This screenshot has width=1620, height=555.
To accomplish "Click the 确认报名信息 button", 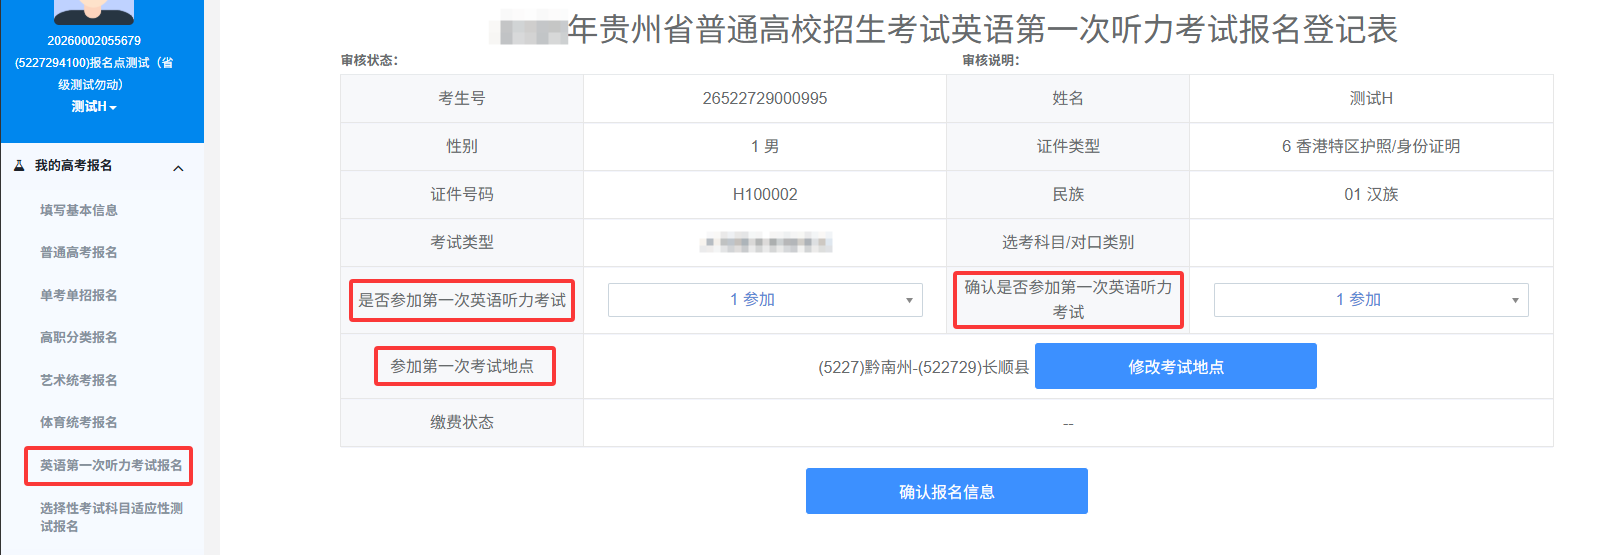I will click(x=947, y=491).
